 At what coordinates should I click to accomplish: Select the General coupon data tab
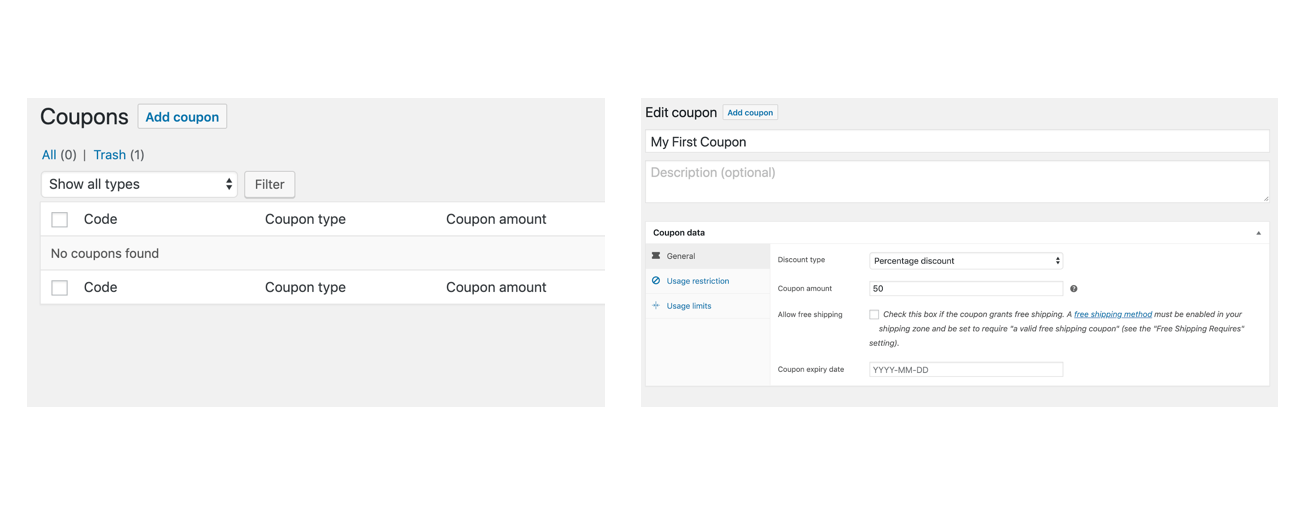(681, 256)
